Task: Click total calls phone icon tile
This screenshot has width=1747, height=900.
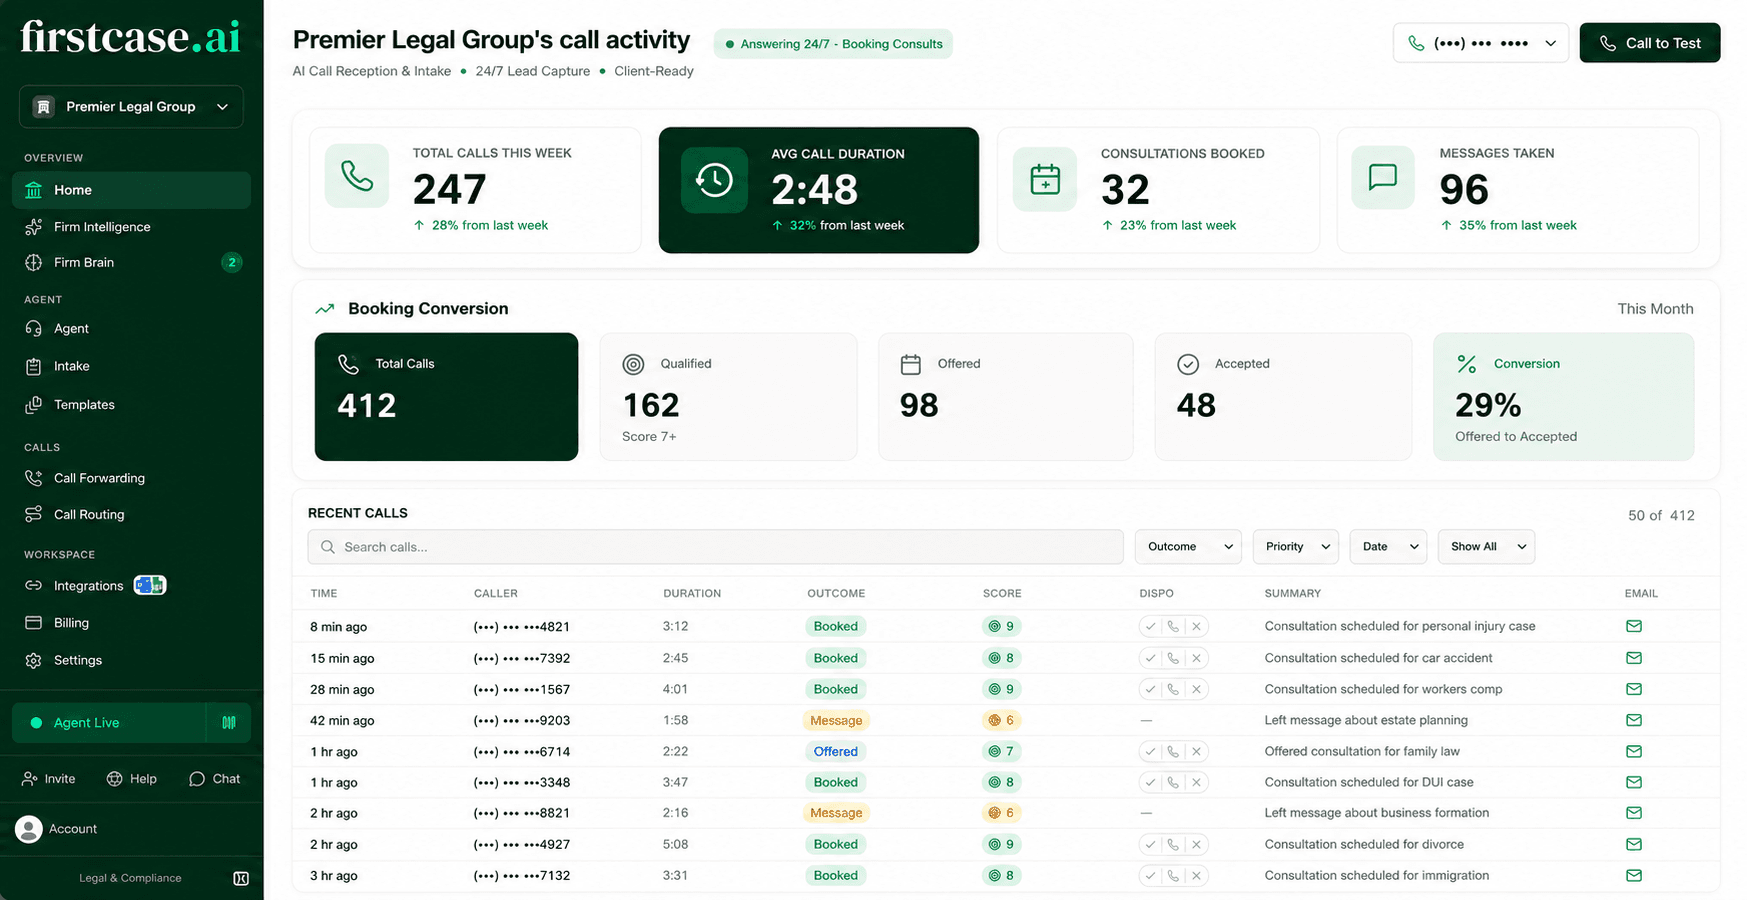Action: tap(357, 176)
